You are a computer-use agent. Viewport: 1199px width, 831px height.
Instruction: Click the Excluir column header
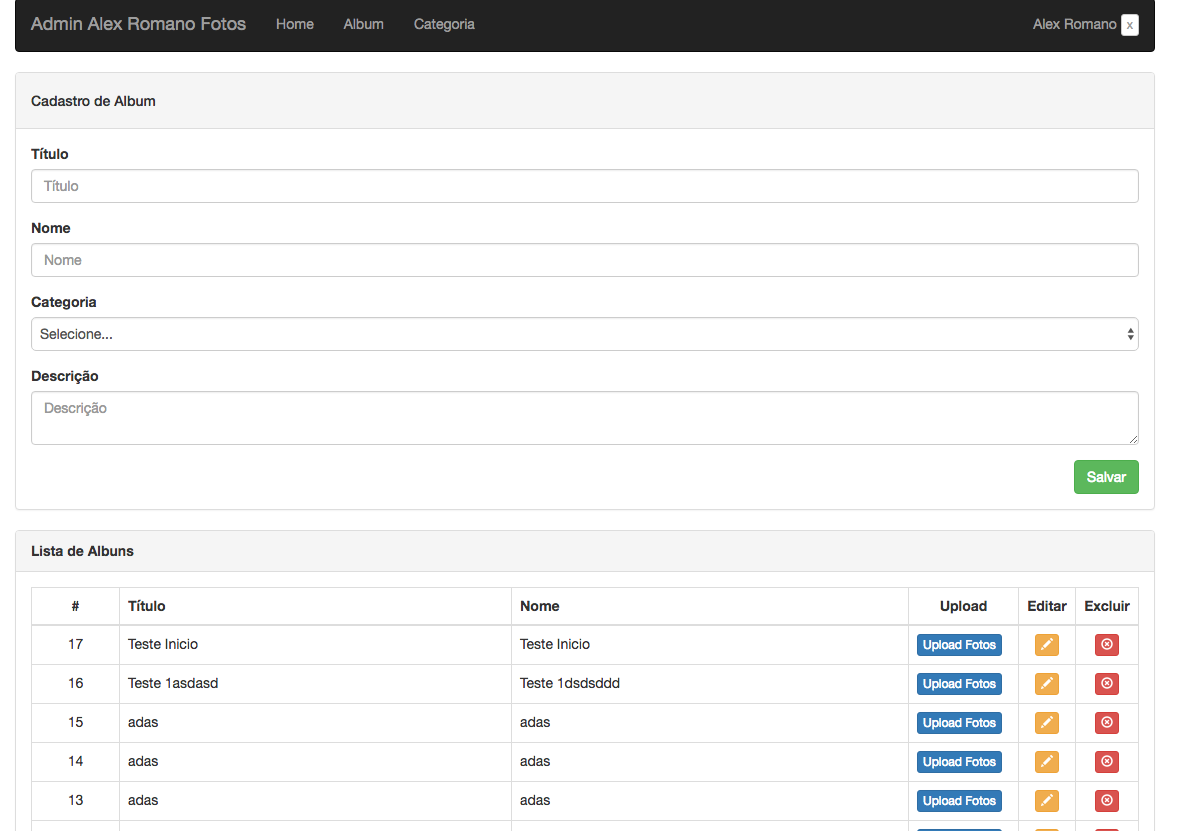pos(1106,606)
